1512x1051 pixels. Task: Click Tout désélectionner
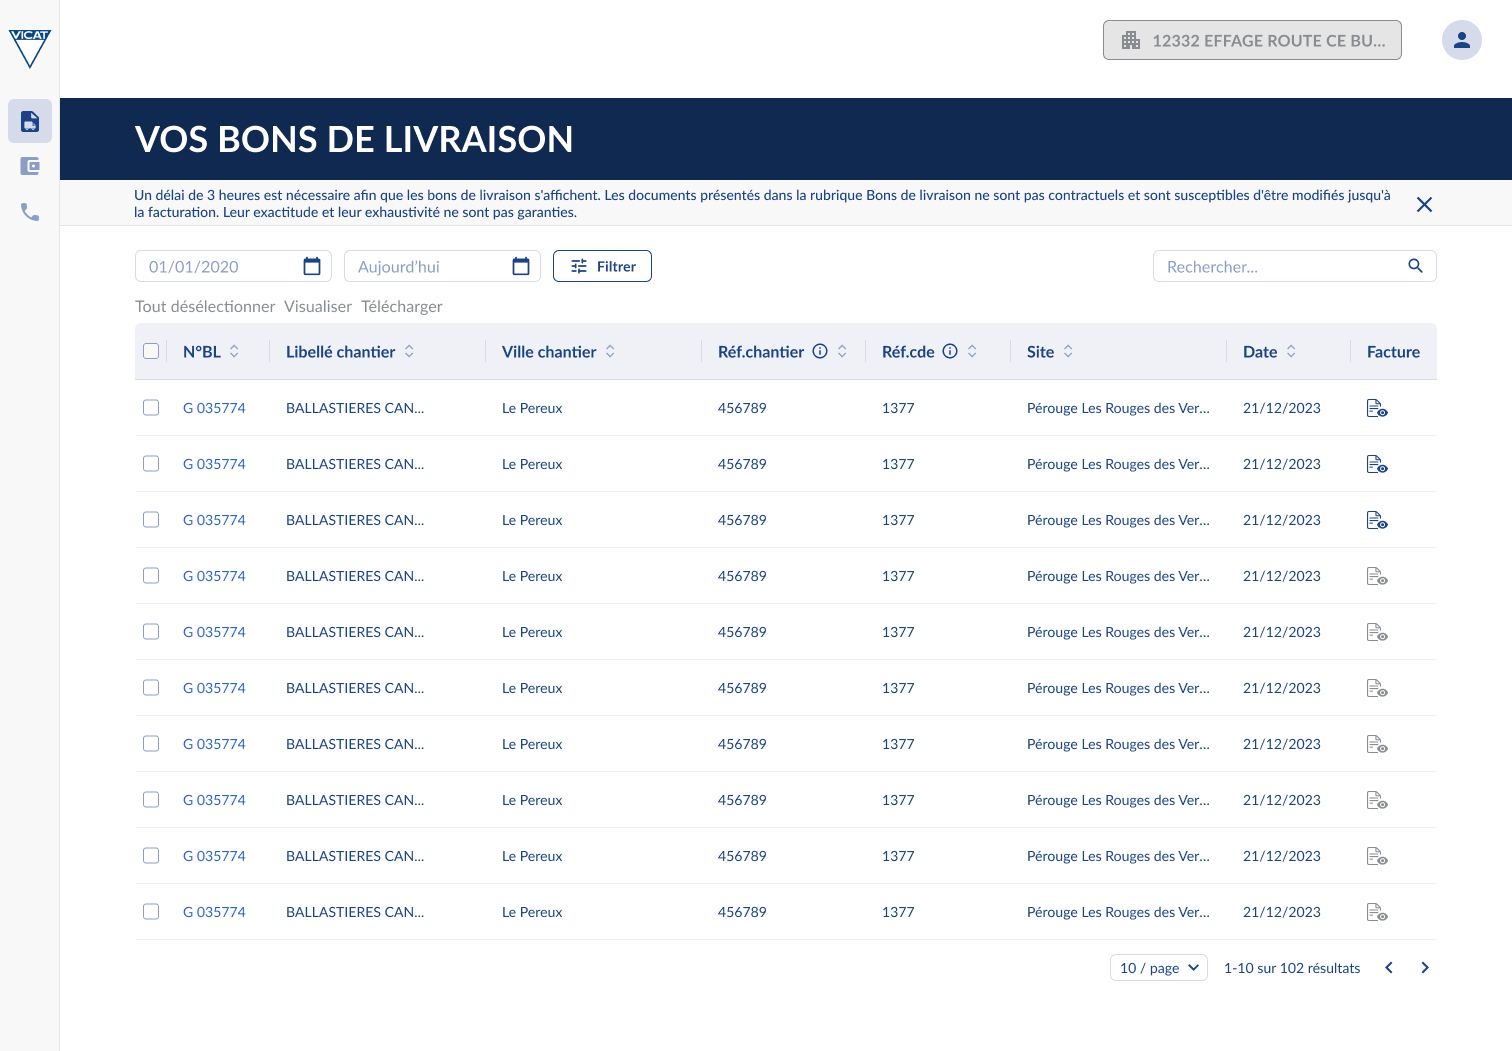click(205, 306)
